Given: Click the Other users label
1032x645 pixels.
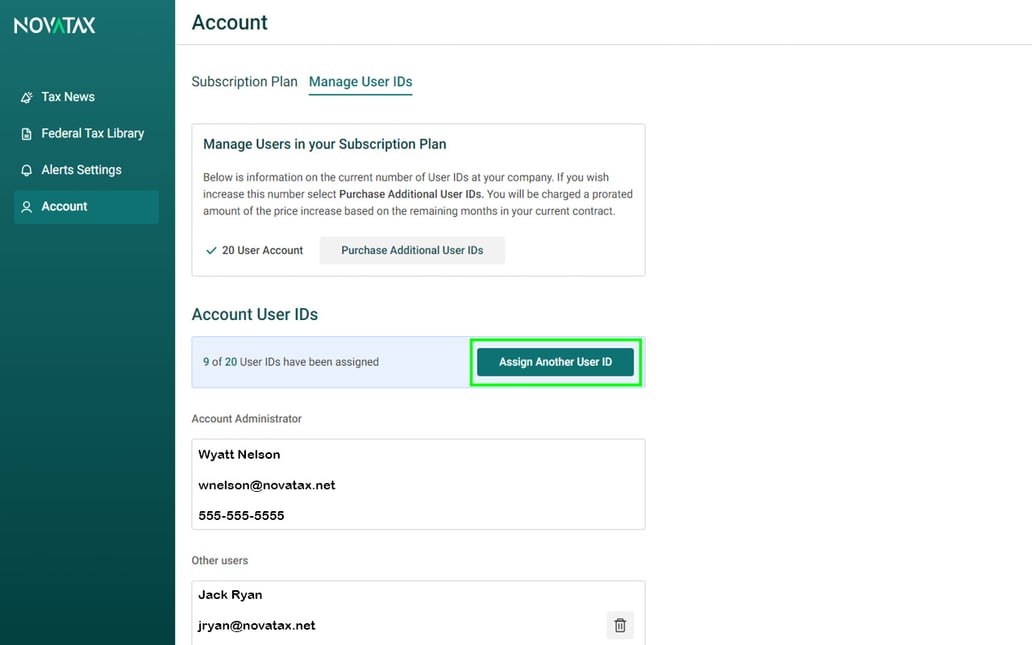Looking at the screenshot, I should 220,561.
